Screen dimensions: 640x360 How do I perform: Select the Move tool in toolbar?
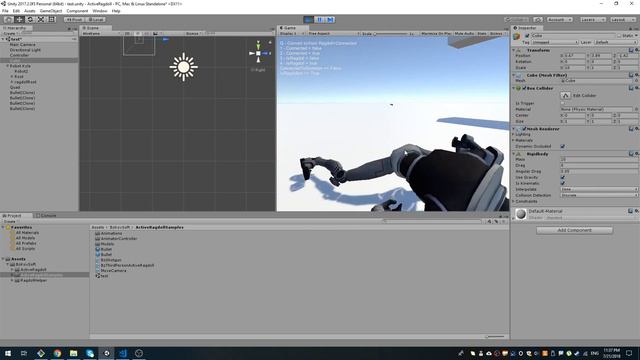[19, 20]
